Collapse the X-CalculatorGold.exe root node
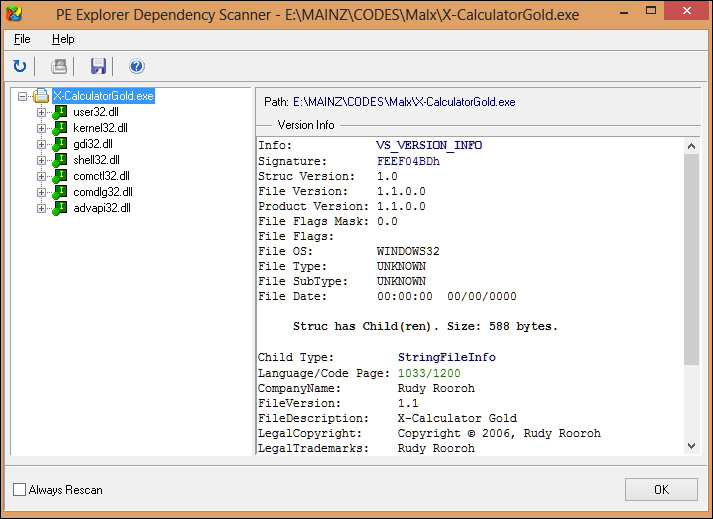Screen dimensions: 713x519 point(22,96)
